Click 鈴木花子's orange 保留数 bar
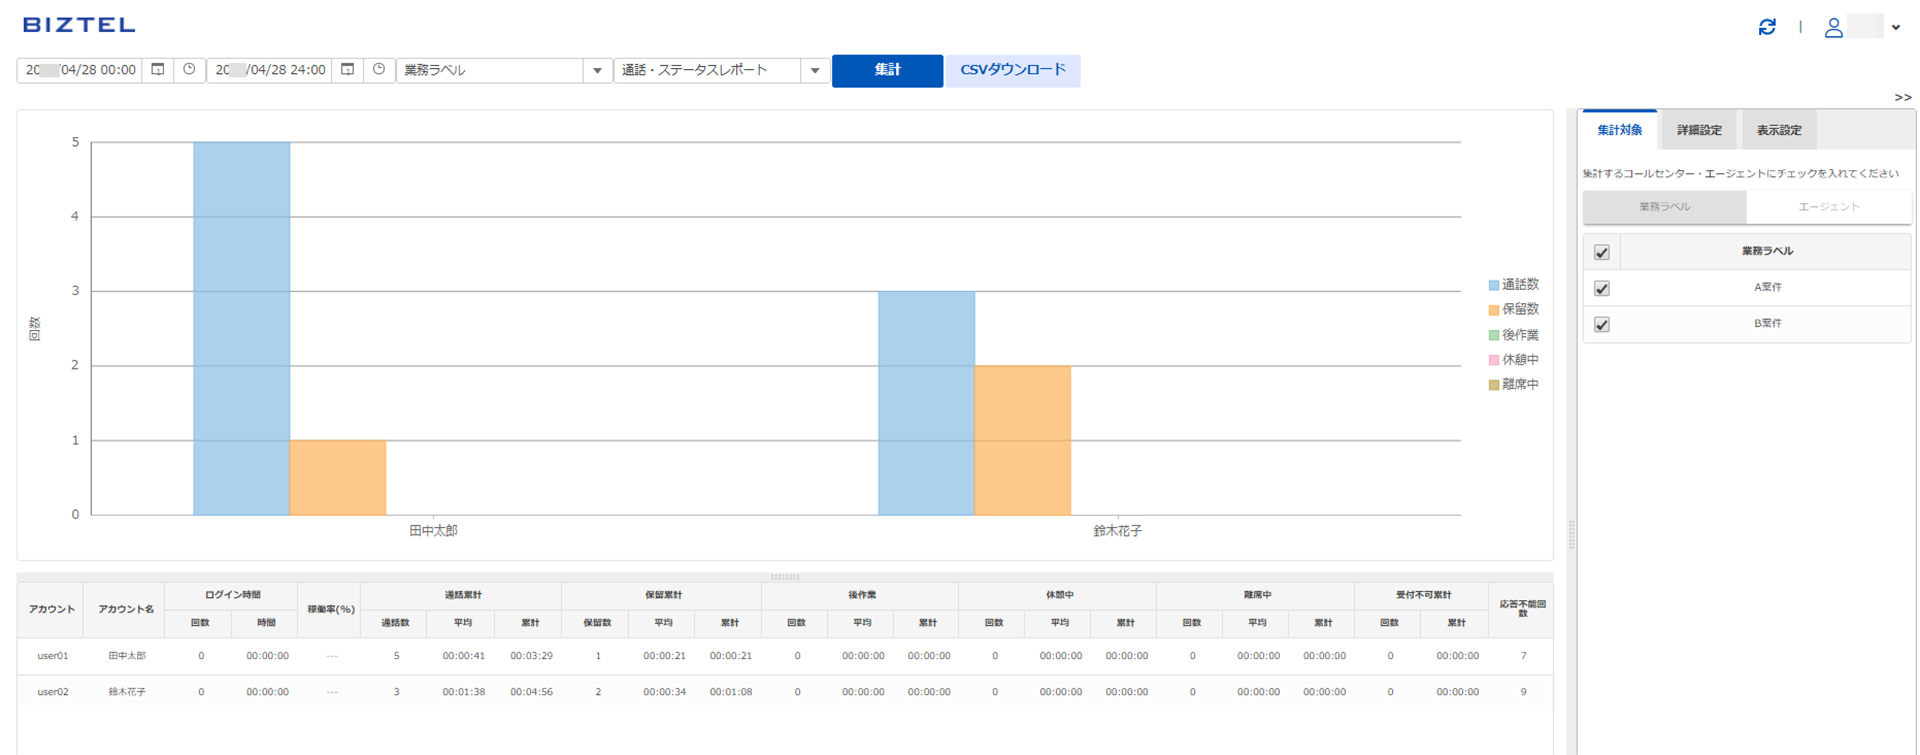Viewport: 1920px width, 755px height. click(1023, 440)
